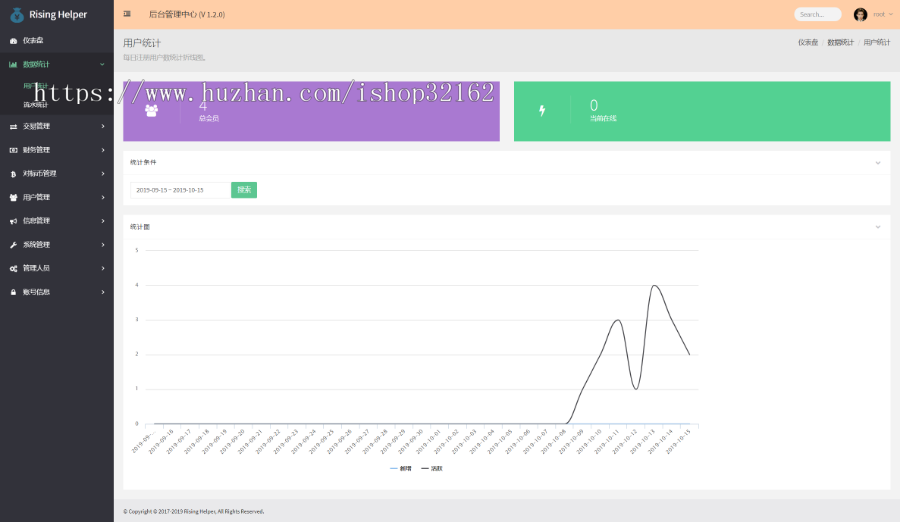Viewport: 900px width, 522px height.
Task: Open the root user dropdown menu
Action: [x=883, y=14]
